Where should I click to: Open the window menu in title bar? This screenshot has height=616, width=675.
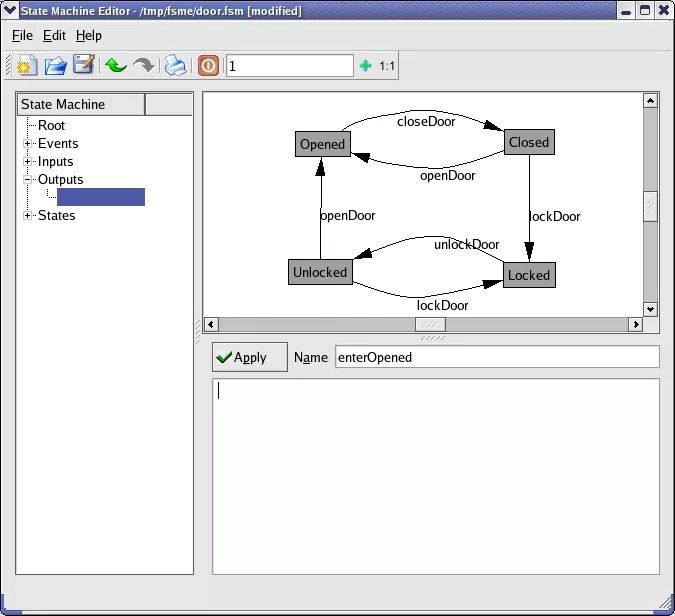tap(9, 10)
